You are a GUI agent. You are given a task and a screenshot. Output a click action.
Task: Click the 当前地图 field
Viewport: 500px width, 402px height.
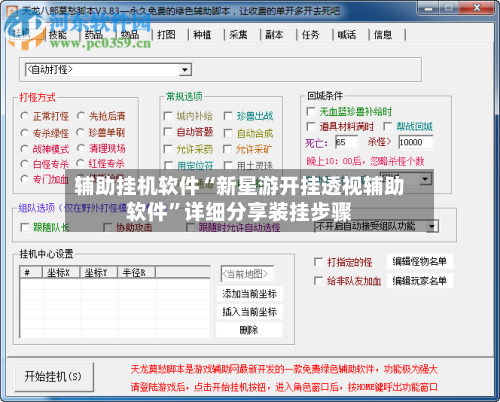point(247,274)
